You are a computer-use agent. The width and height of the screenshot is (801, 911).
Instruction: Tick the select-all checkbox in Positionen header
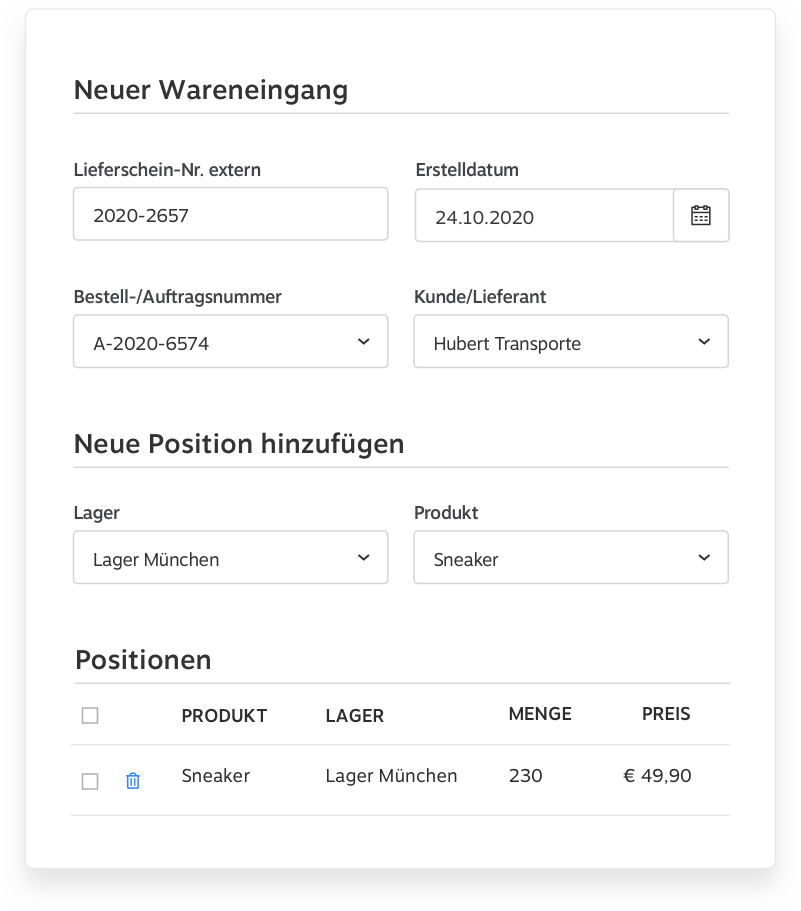coord(90,715)
